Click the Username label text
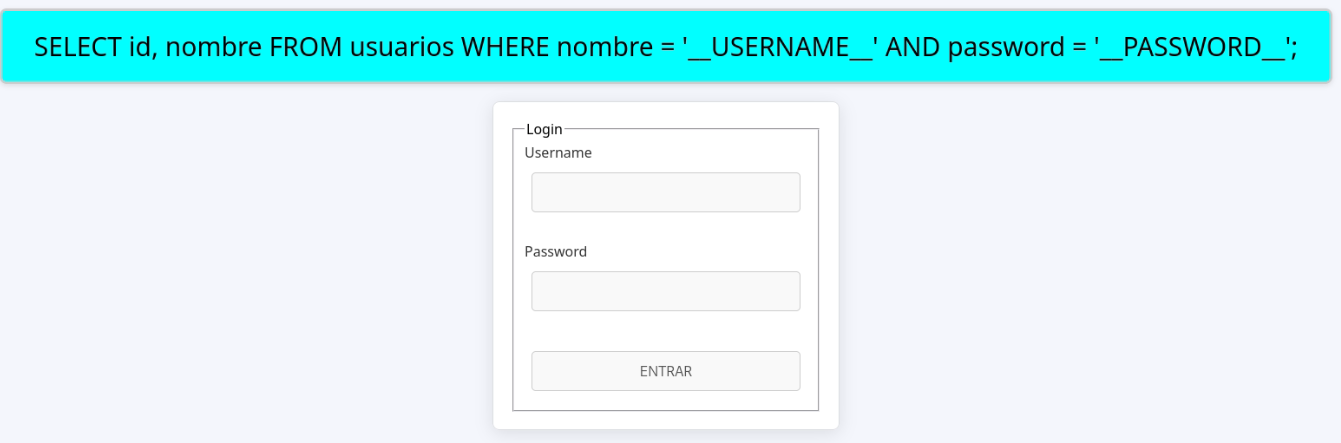This screenshot has height=443, width=1341. tap(558, 153)
